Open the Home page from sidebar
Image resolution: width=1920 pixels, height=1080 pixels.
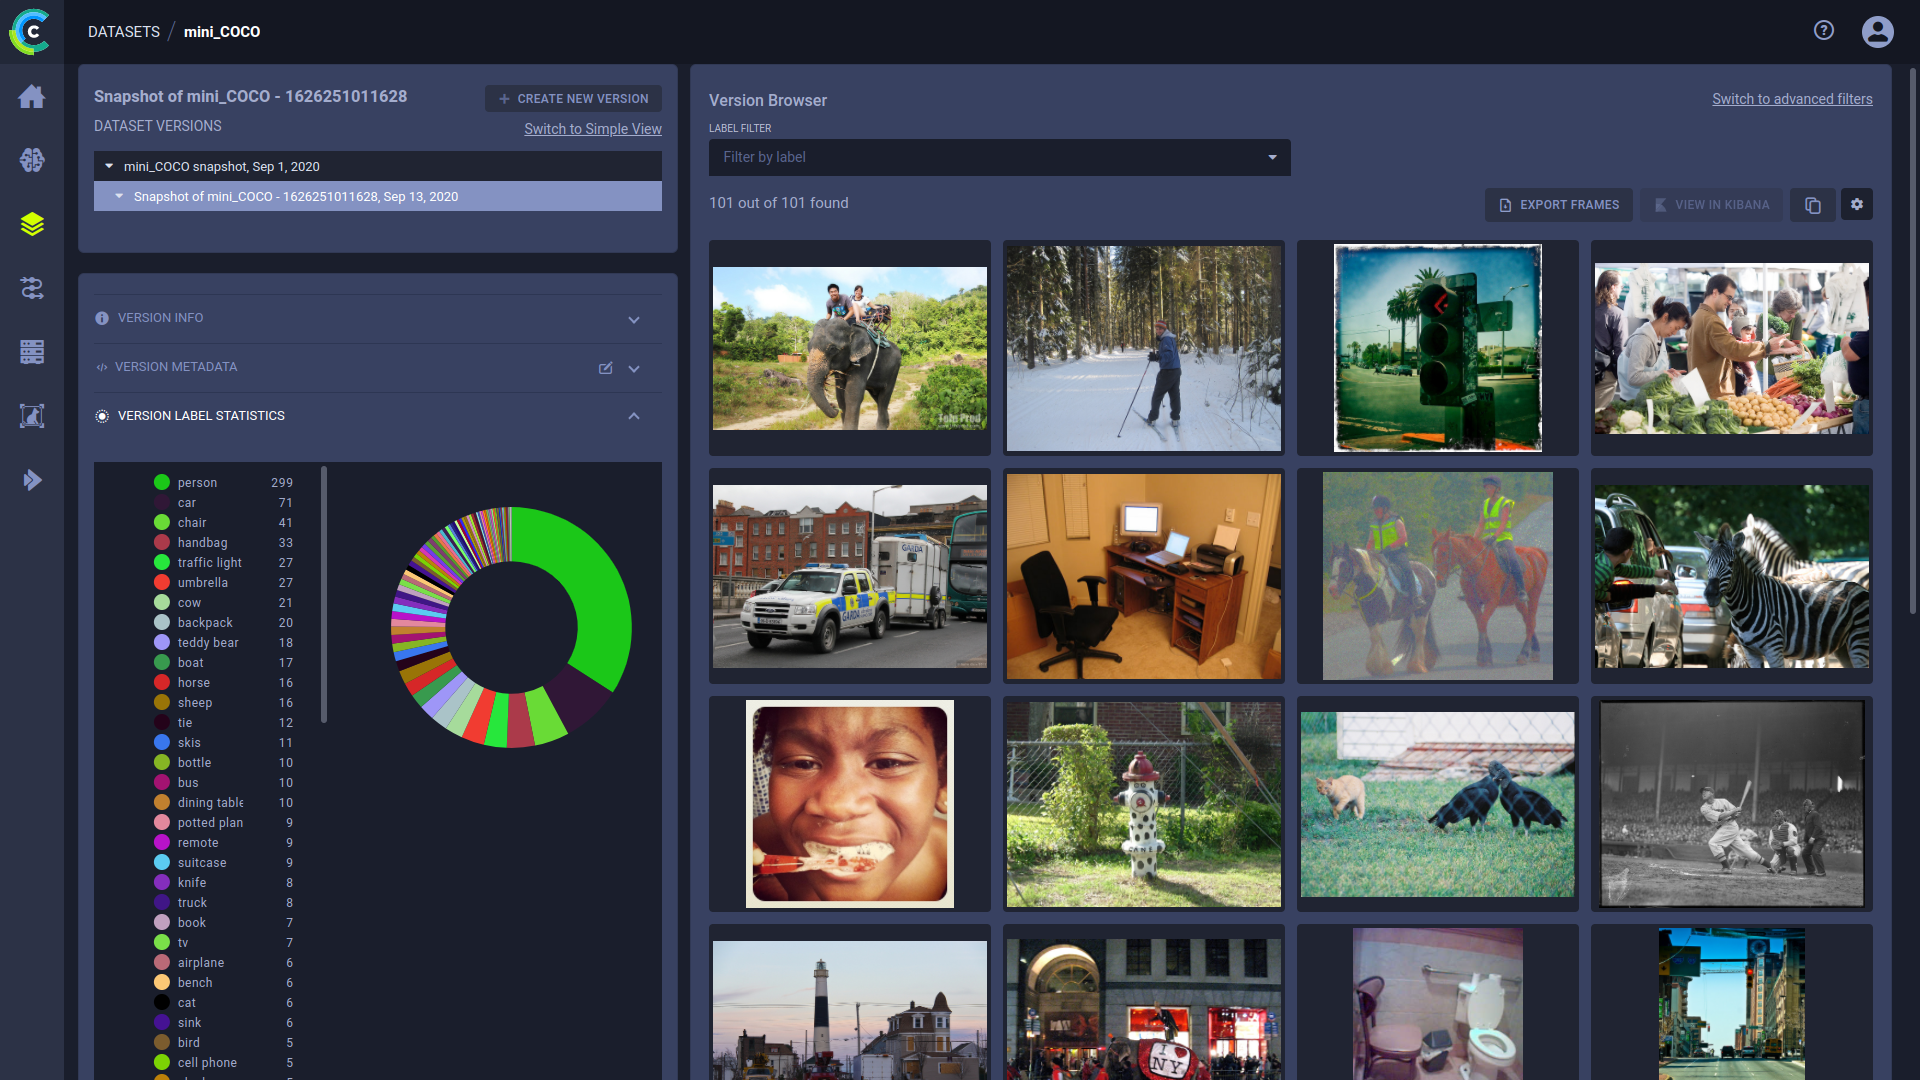(32, 96)
